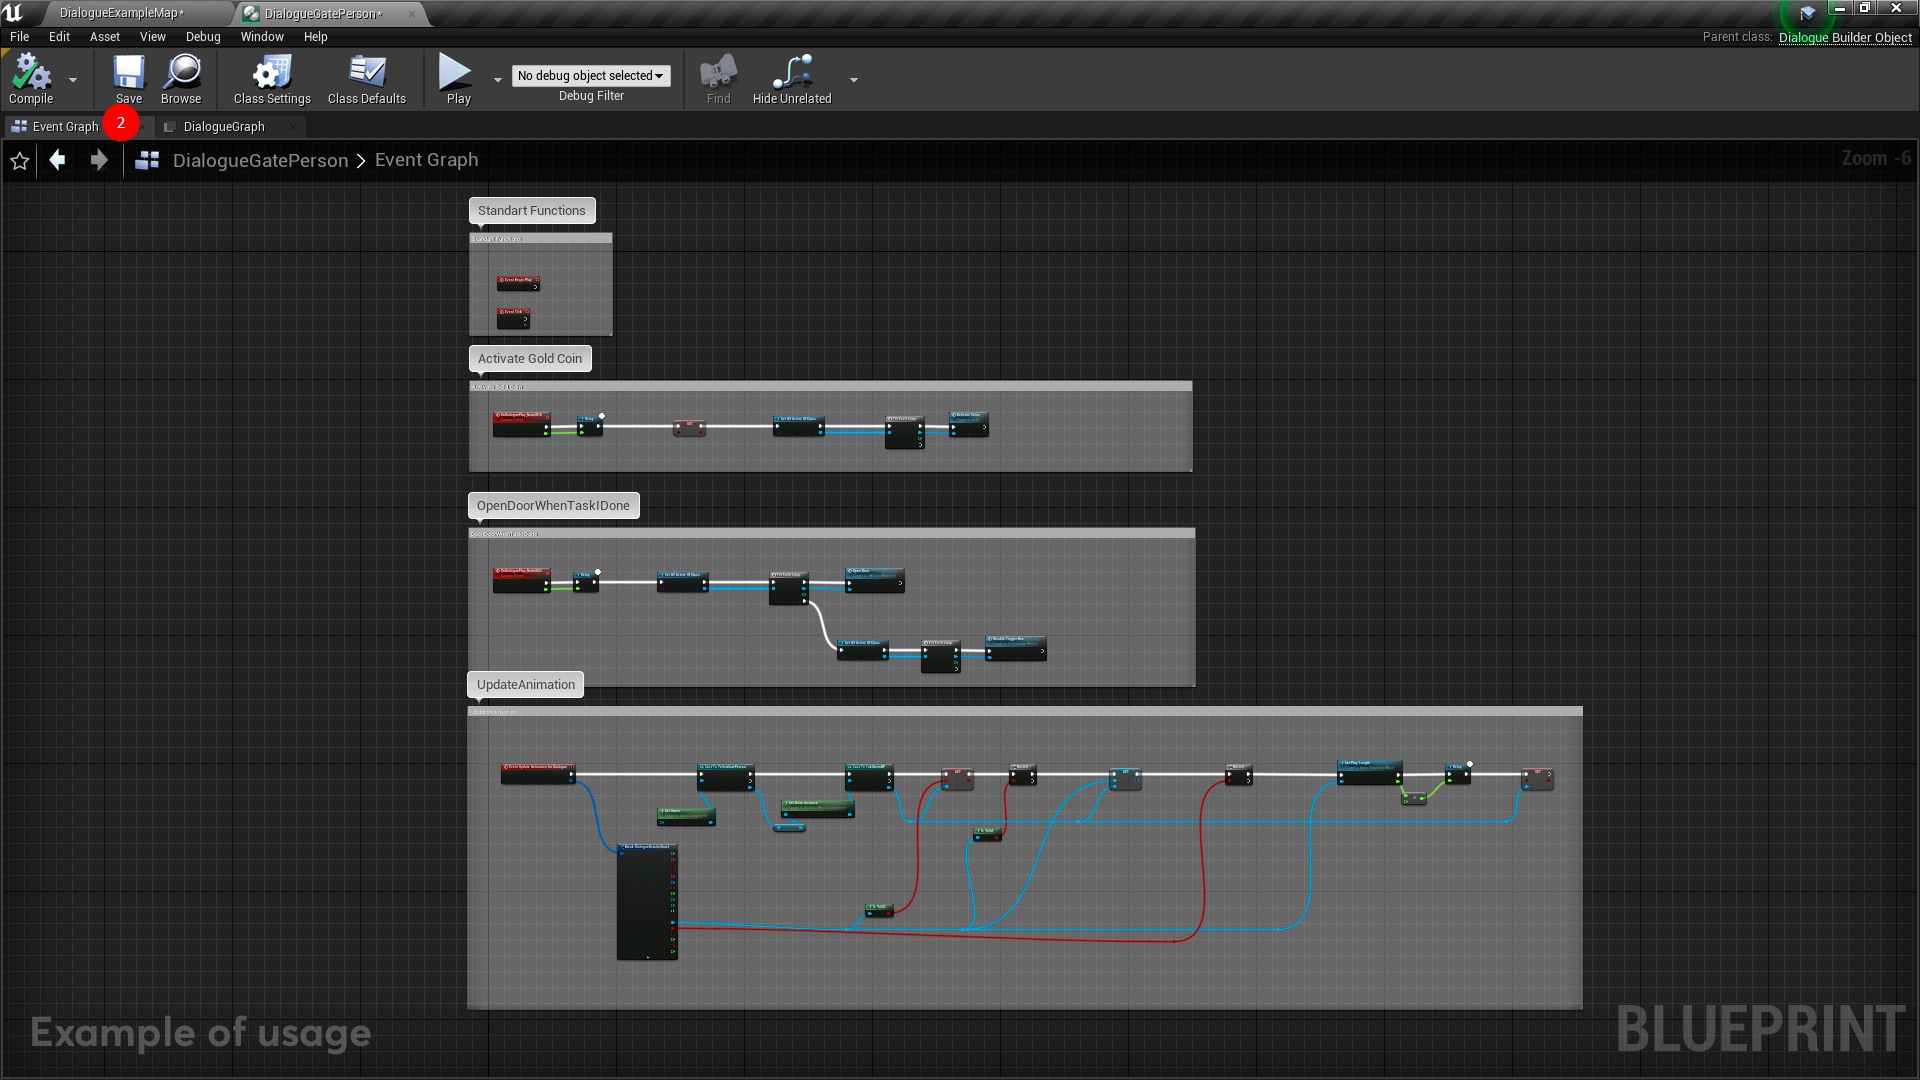Expand the Play options dropdown arrow
Image resolution: width=1920 pixels, height=1080 pixels.
point(498,80)
